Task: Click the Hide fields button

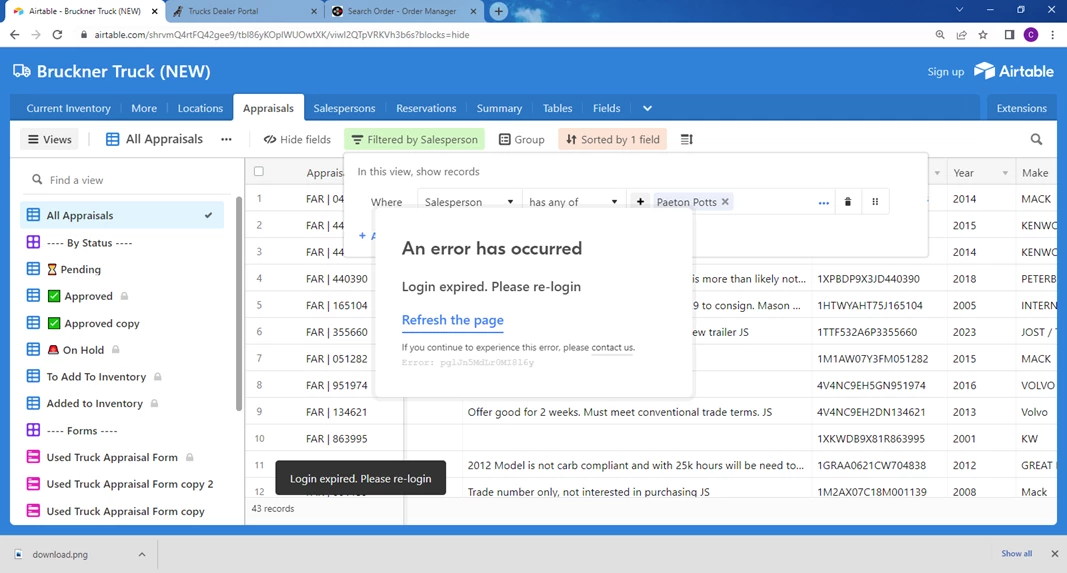Action: coord(297,140)
